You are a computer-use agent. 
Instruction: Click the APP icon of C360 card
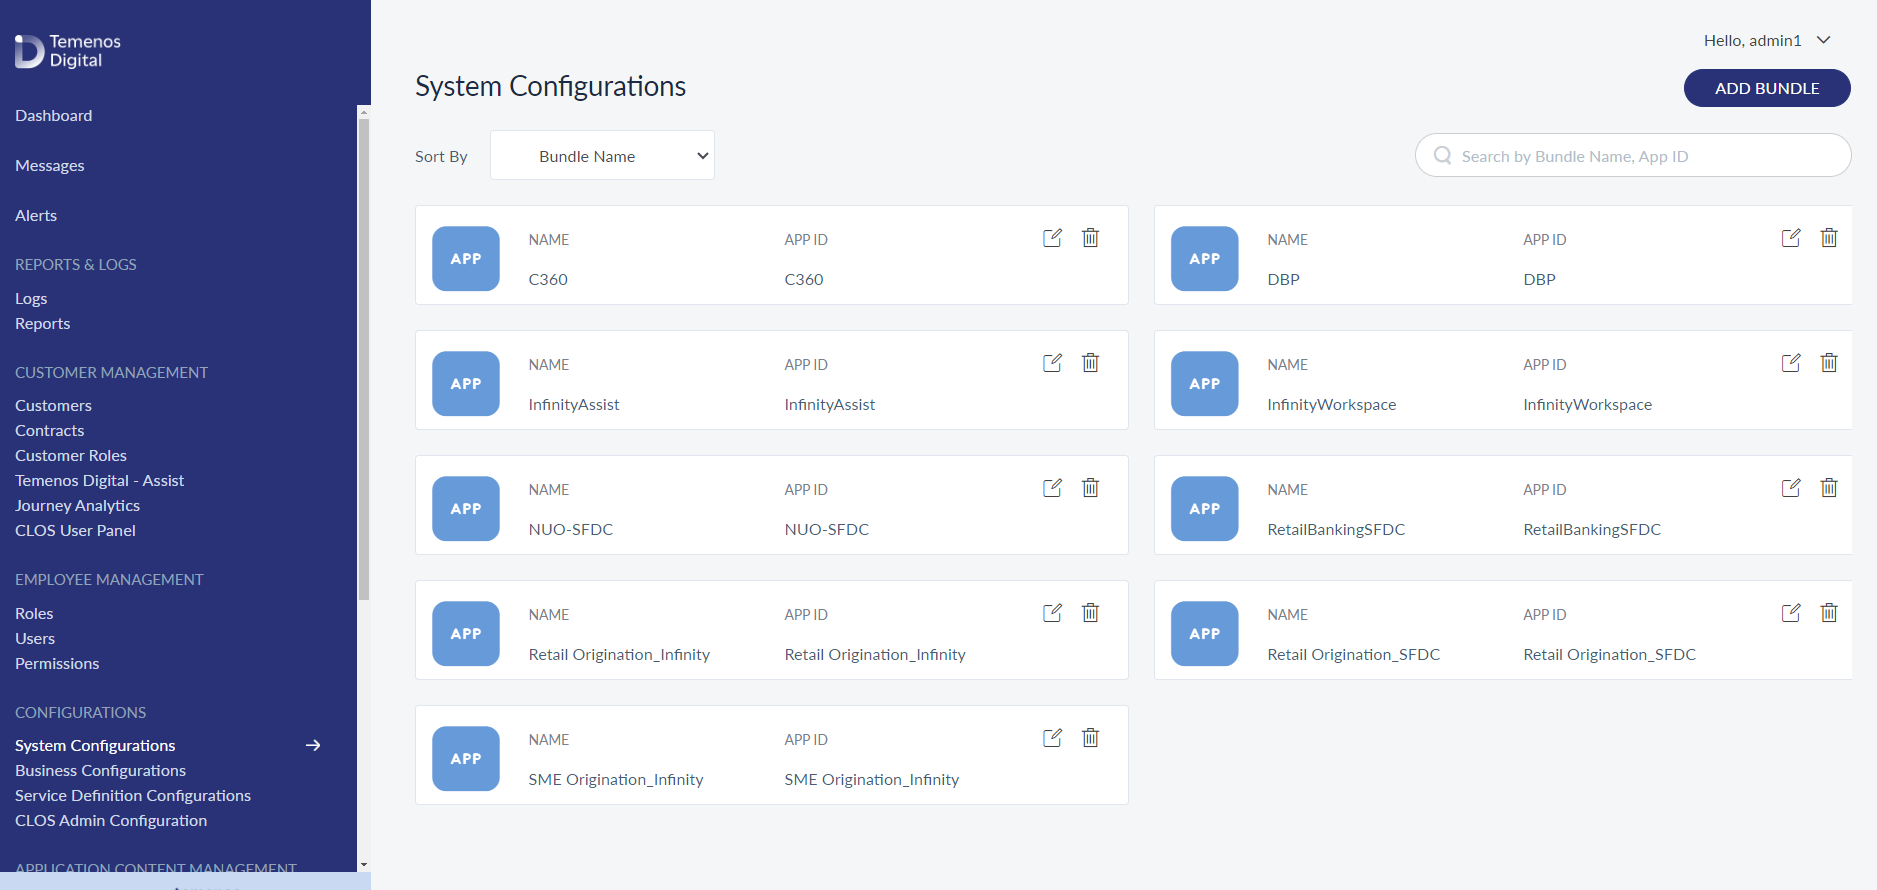click(466, 259)
